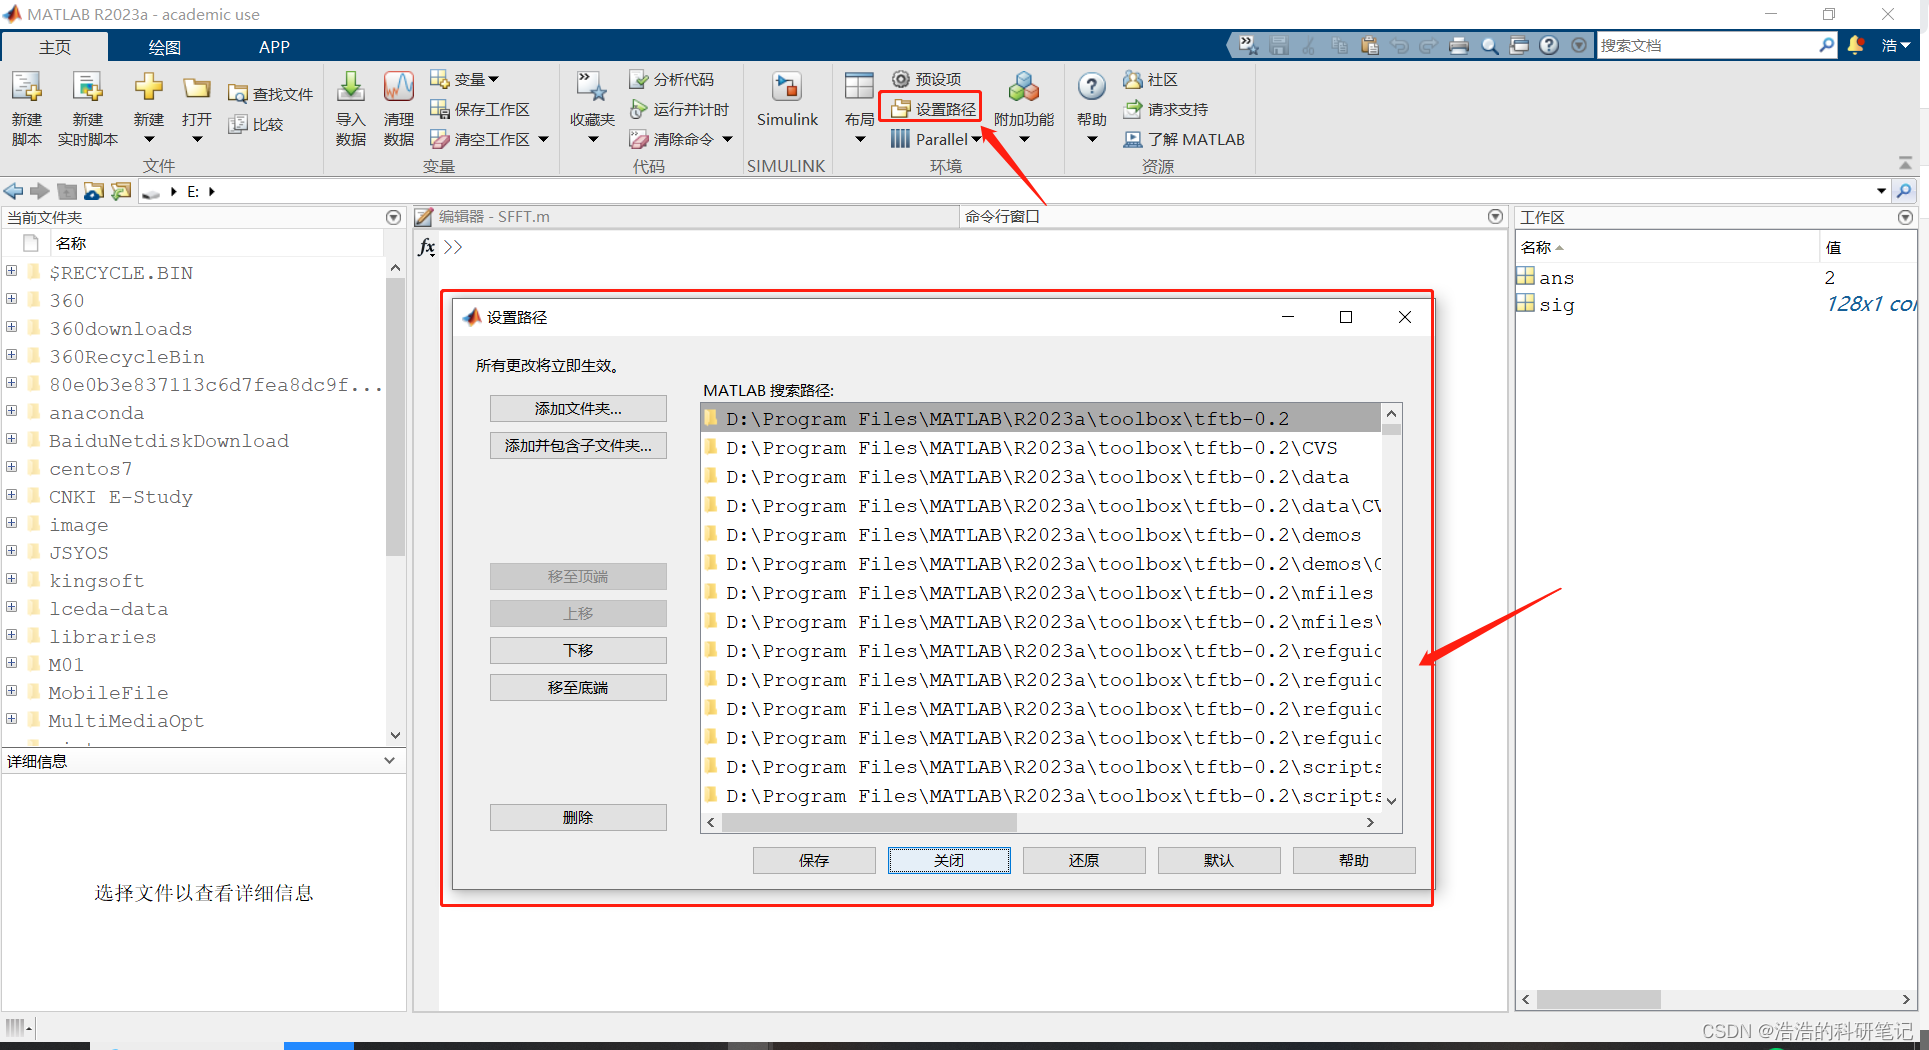This screenshot has width=1929, height=1050.
Task: Click the yellow plus New (新建) icon
Action: [149, 88]
